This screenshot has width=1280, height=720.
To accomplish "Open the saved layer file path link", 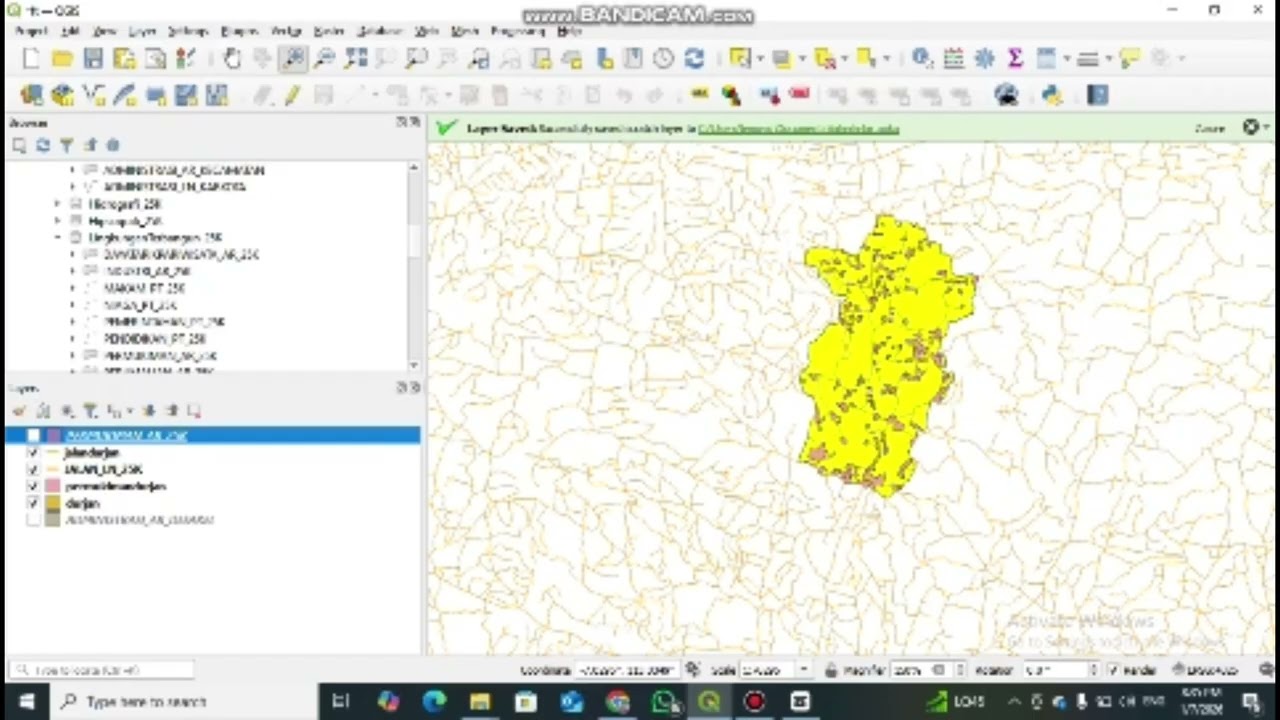I will click(x=798, y=128).
